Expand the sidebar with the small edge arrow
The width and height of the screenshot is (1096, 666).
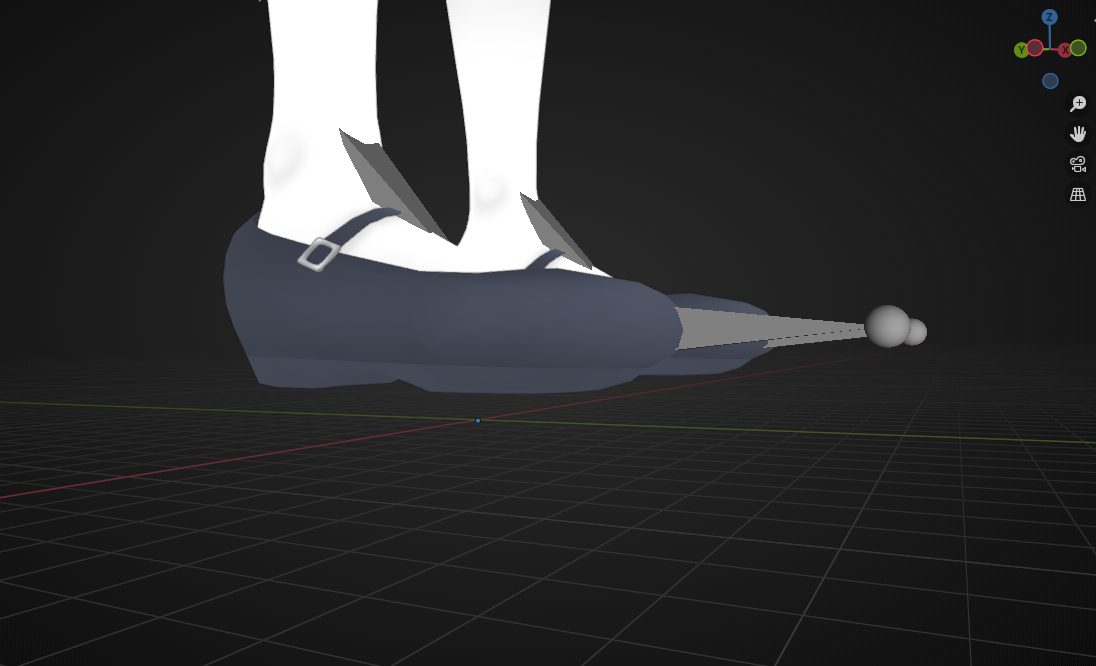click(1094, 20)
